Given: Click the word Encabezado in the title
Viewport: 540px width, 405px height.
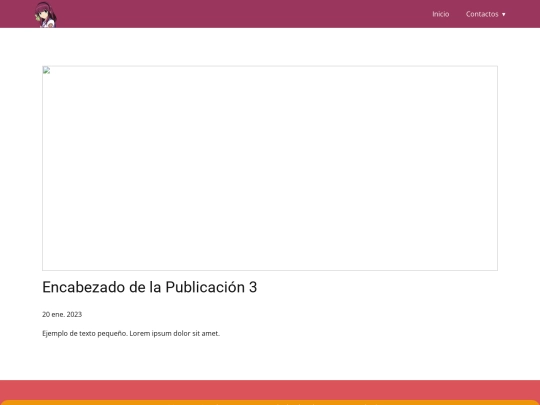Looking at the screenshot, I should click(x=83, y=287).
